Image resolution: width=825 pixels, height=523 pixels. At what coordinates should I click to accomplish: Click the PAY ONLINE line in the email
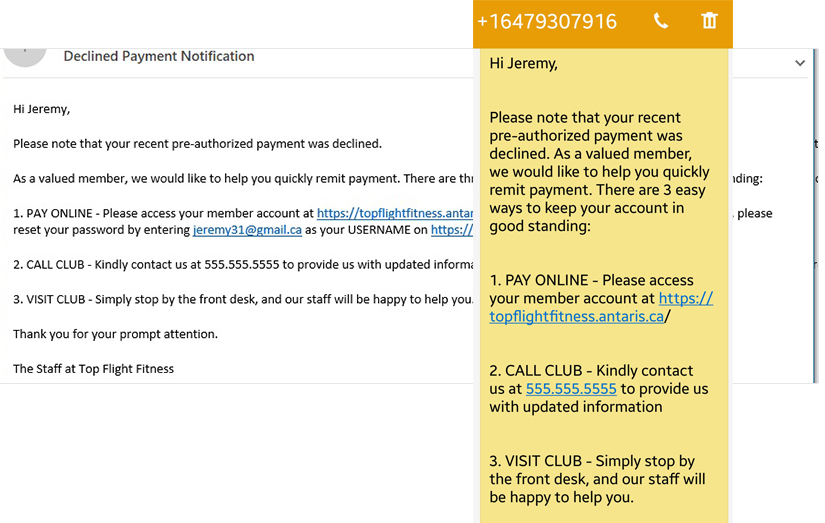(243, 222)
